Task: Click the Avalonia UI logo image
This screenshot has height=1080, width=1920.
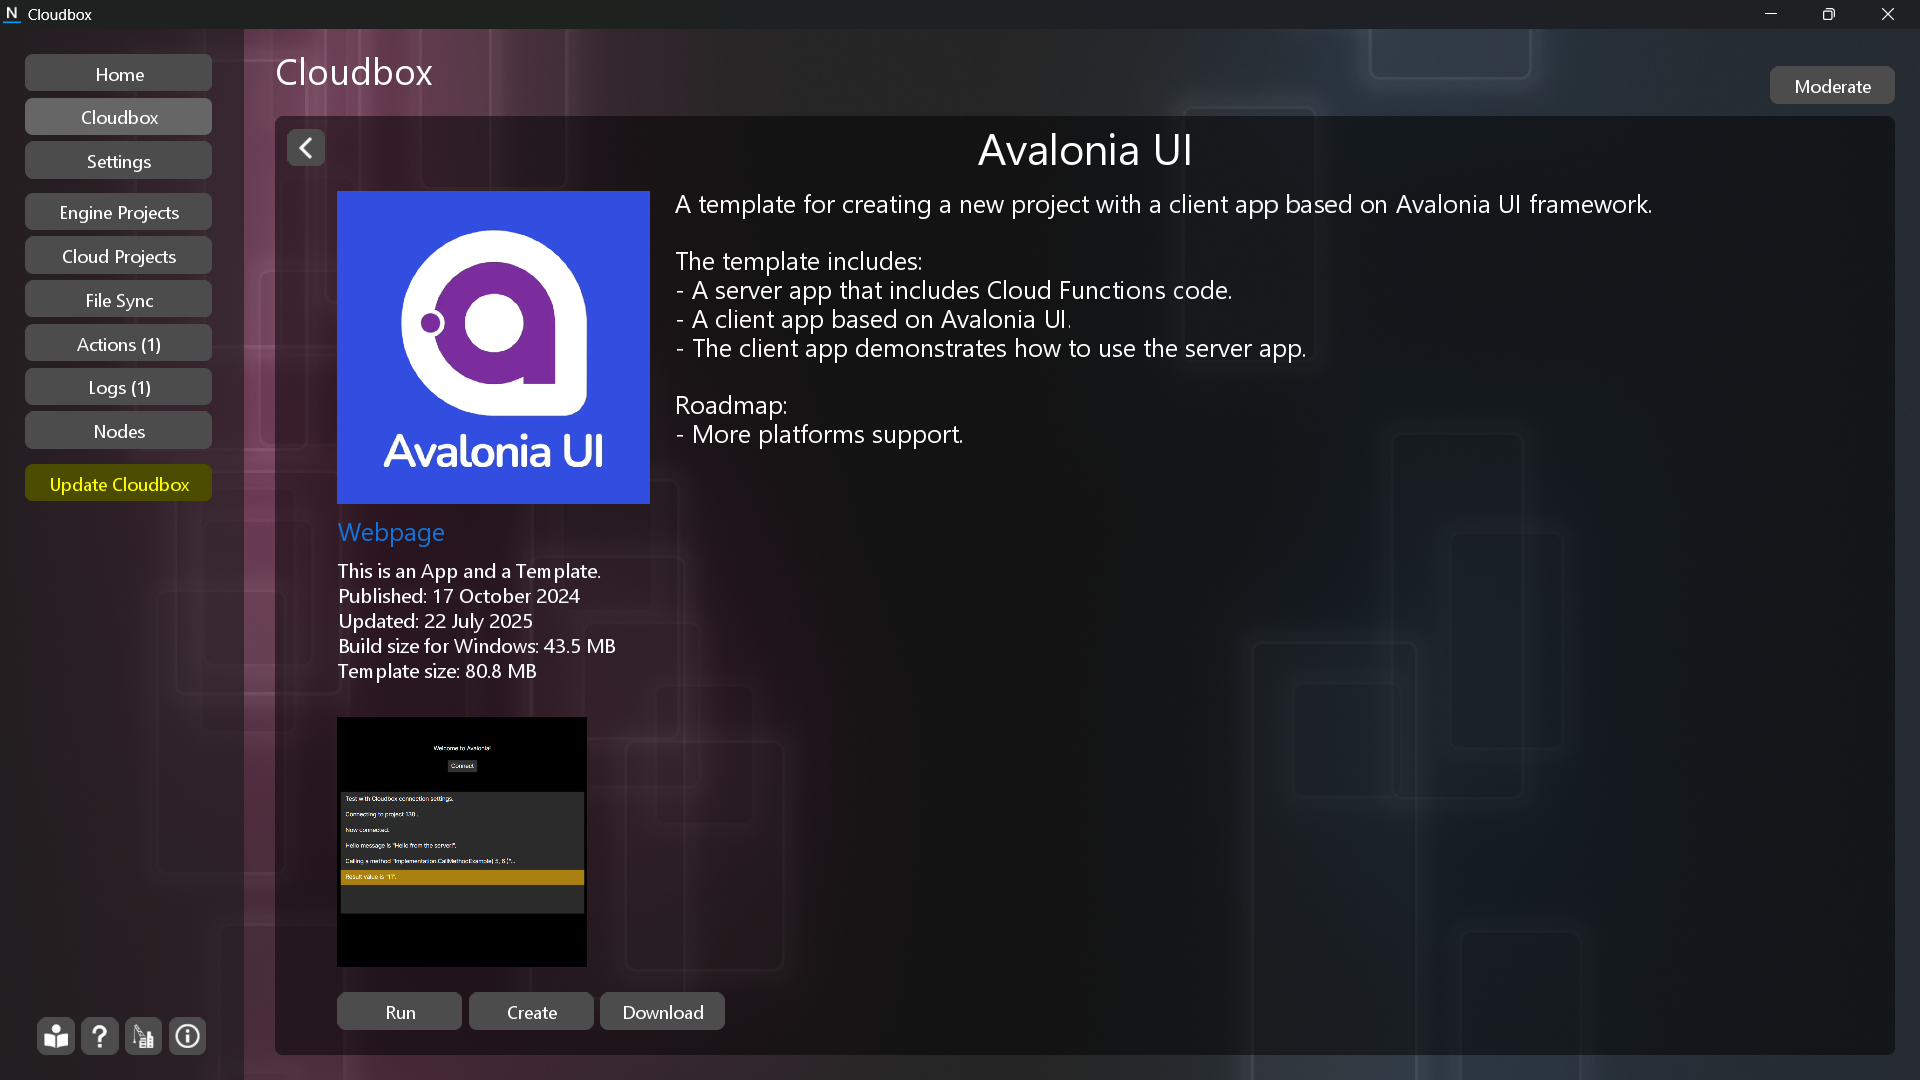Action: click(x=493, y=347)
